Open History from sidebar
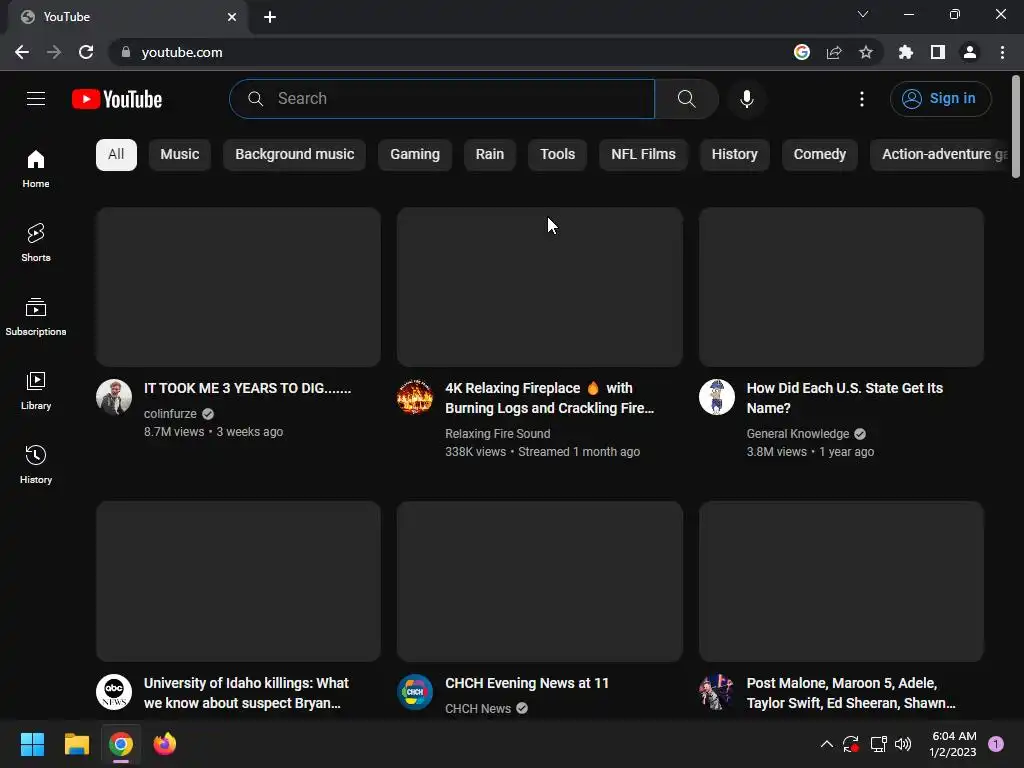This screenshot has height=768, width=1024. click(x=36, y=464)
